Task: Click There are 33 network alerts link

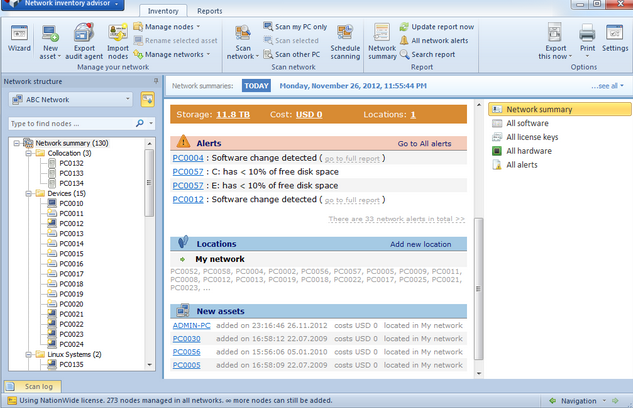Action: pos(396,219)
